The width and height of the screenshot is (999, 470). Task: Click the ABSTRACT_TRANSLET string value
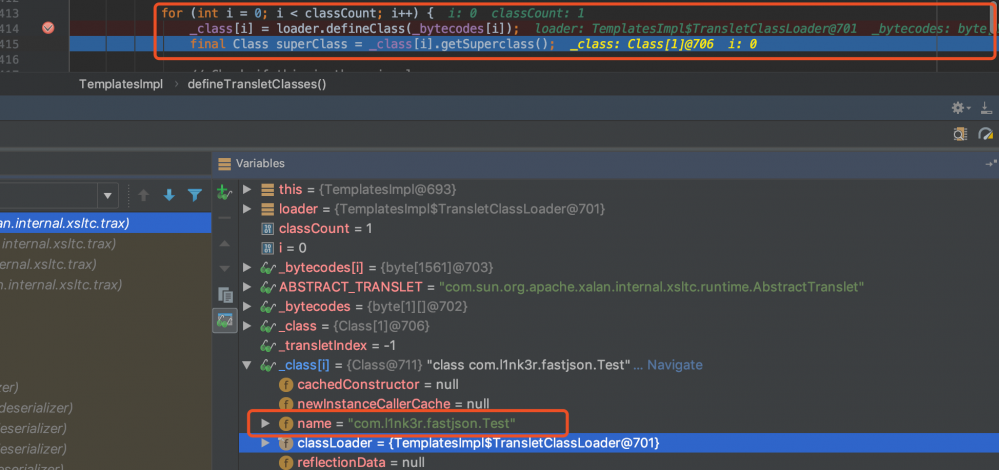pyautogui.click(x=651, y=287)
